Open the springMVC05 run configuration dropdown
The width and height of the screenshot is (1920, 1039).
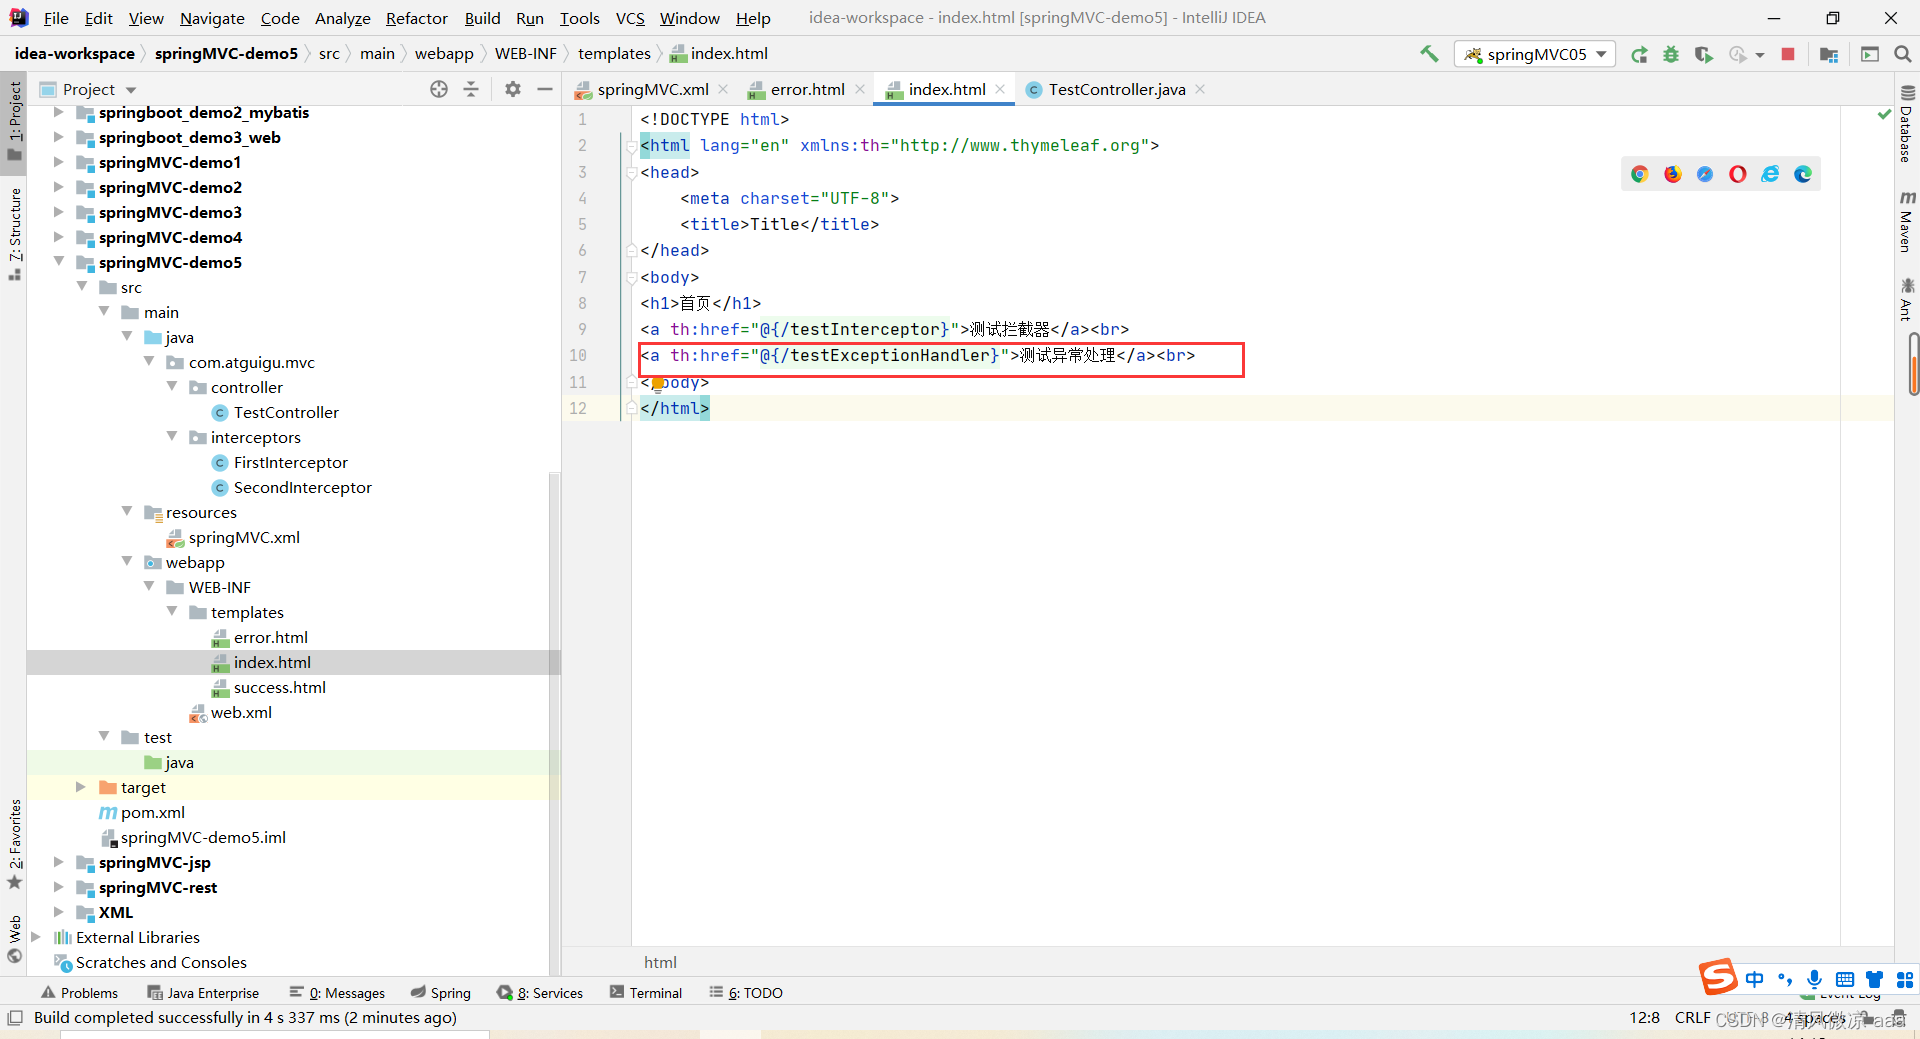1535,54
